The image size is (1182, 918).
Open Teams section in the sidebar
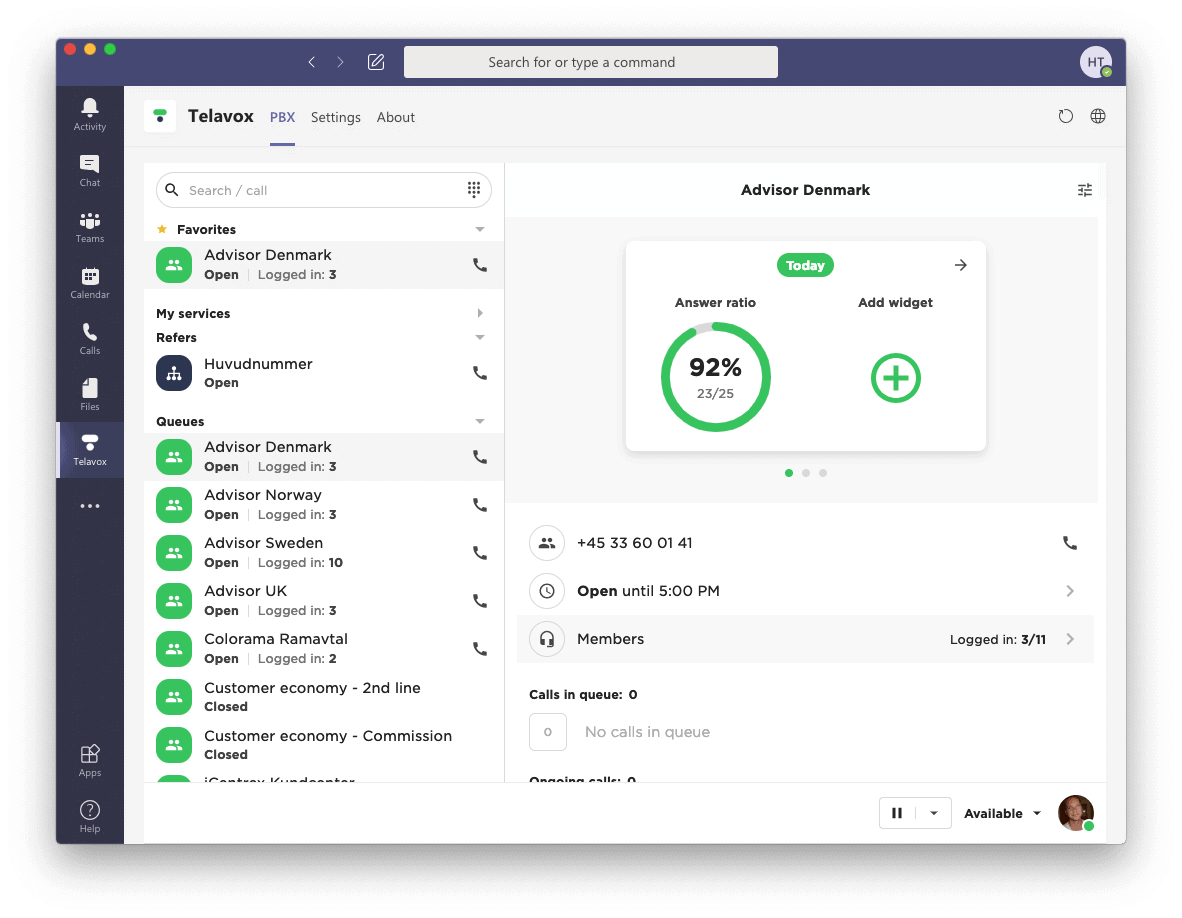coord(90,227)
